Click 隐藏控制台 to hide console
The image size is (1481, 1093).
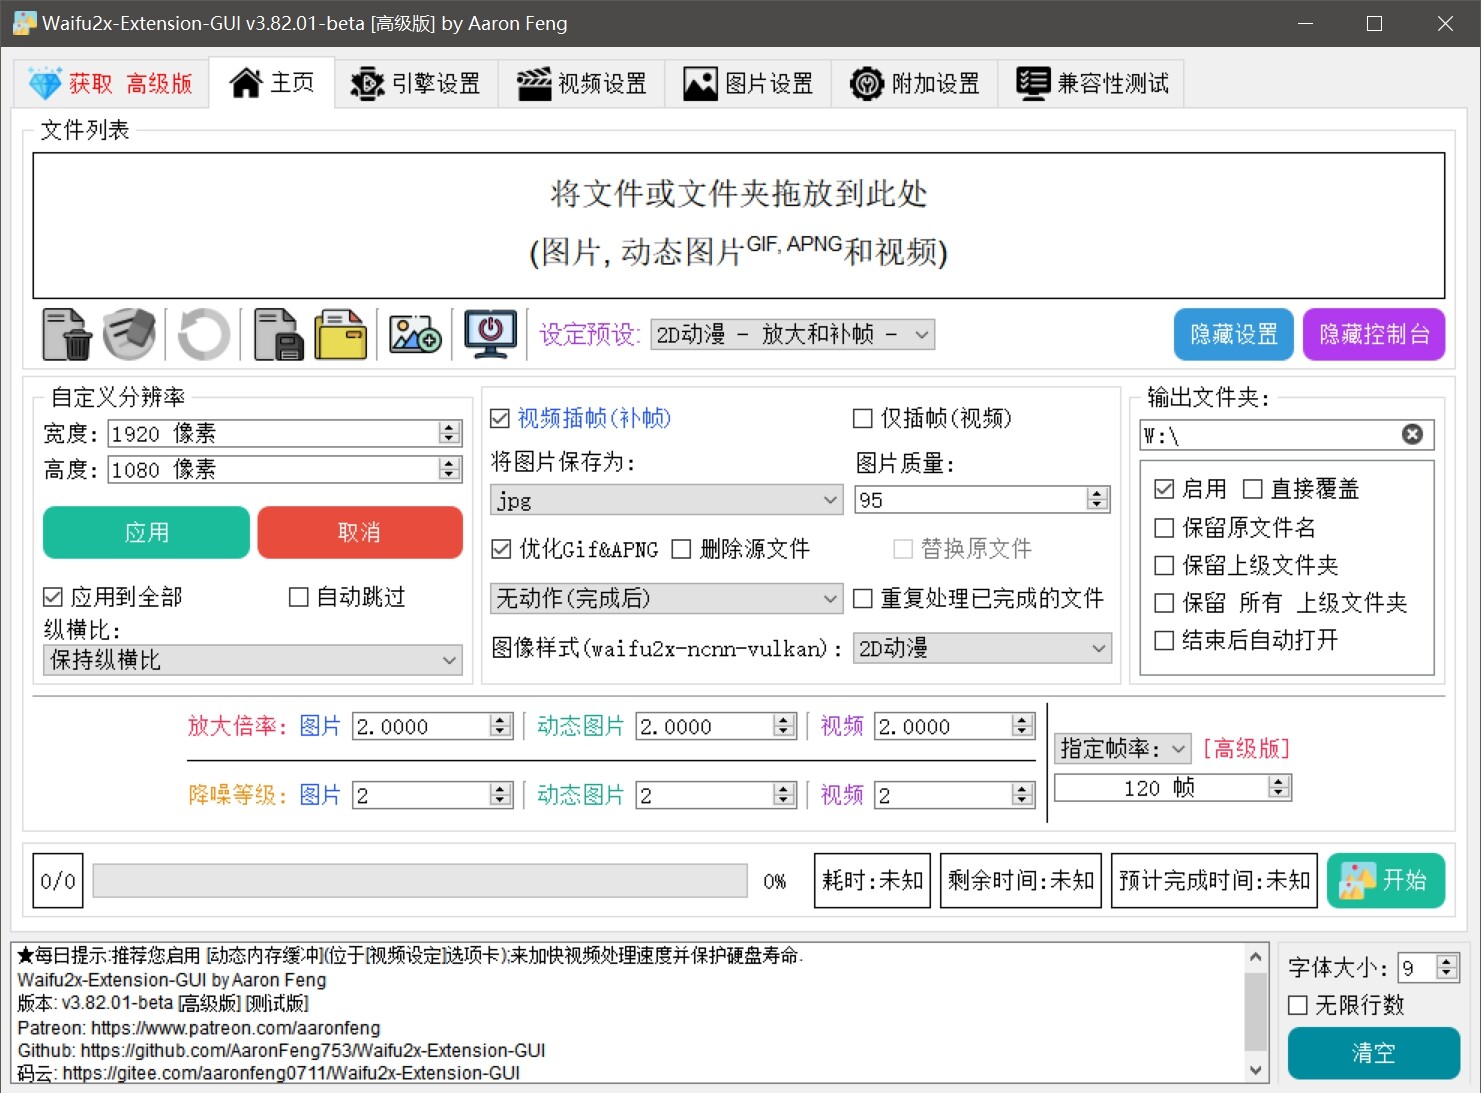tap(1374, 334)
